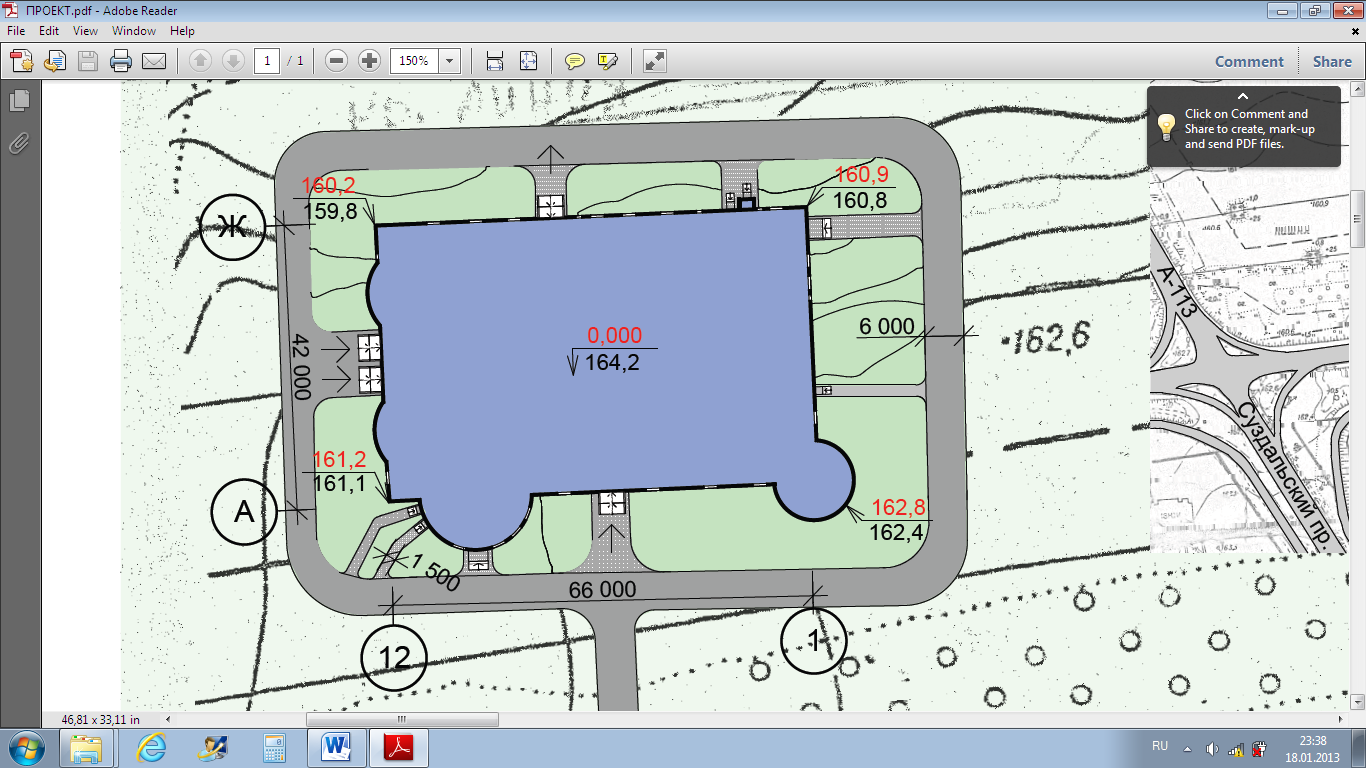Viewport: 1366px width, 768px height.
Task: Send file by email using envelope icon
Action: pyautogui.click(x=154, y=61)
